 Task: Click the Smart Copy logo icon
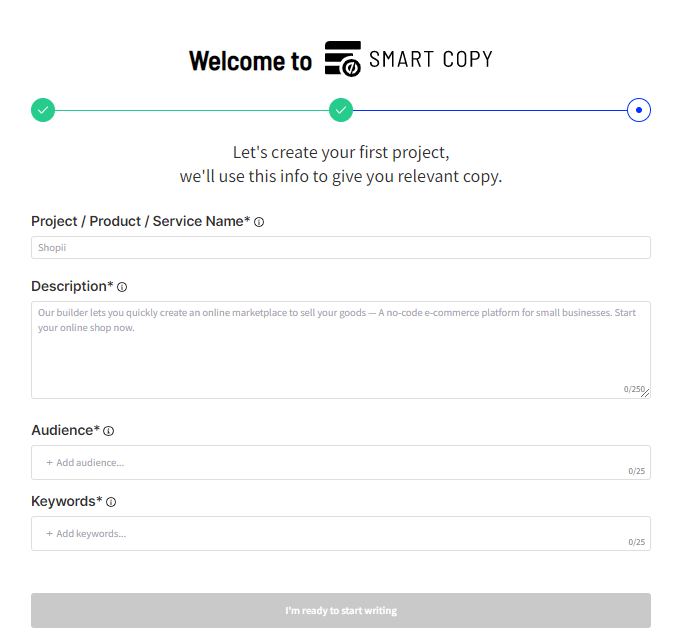[343, 59]
